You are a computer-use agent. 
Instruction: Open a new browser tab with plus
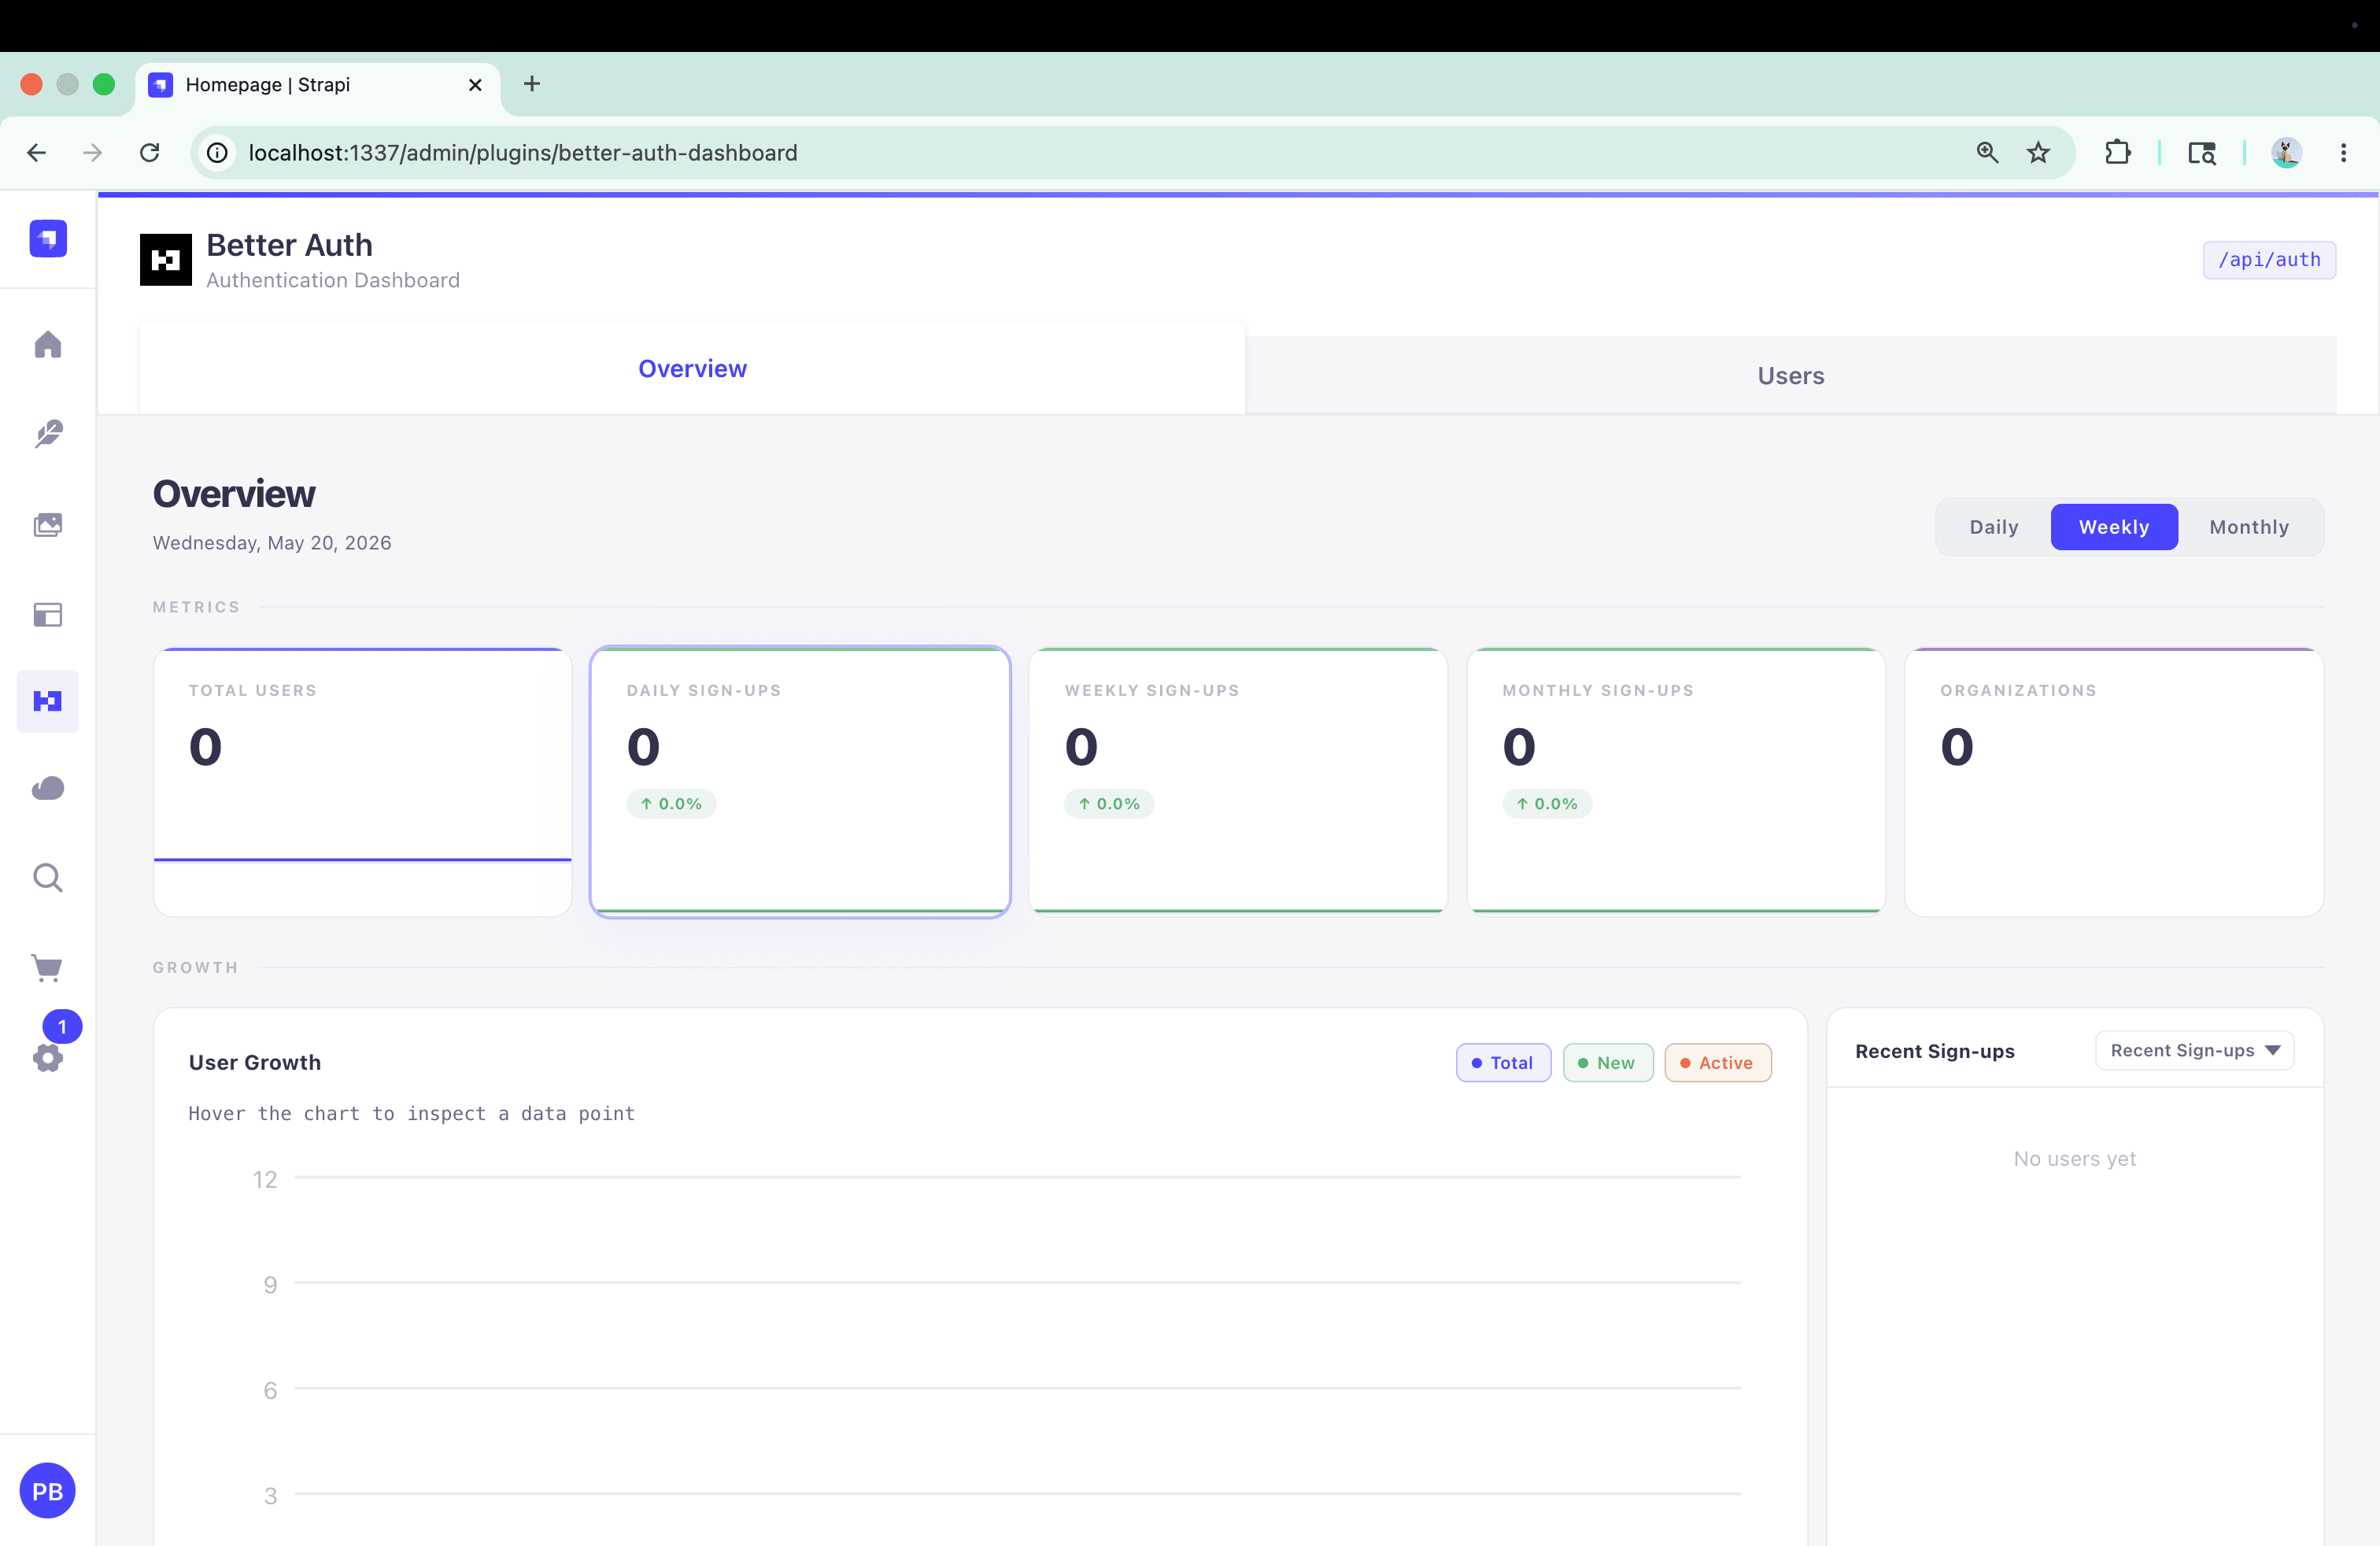[532, 84]
